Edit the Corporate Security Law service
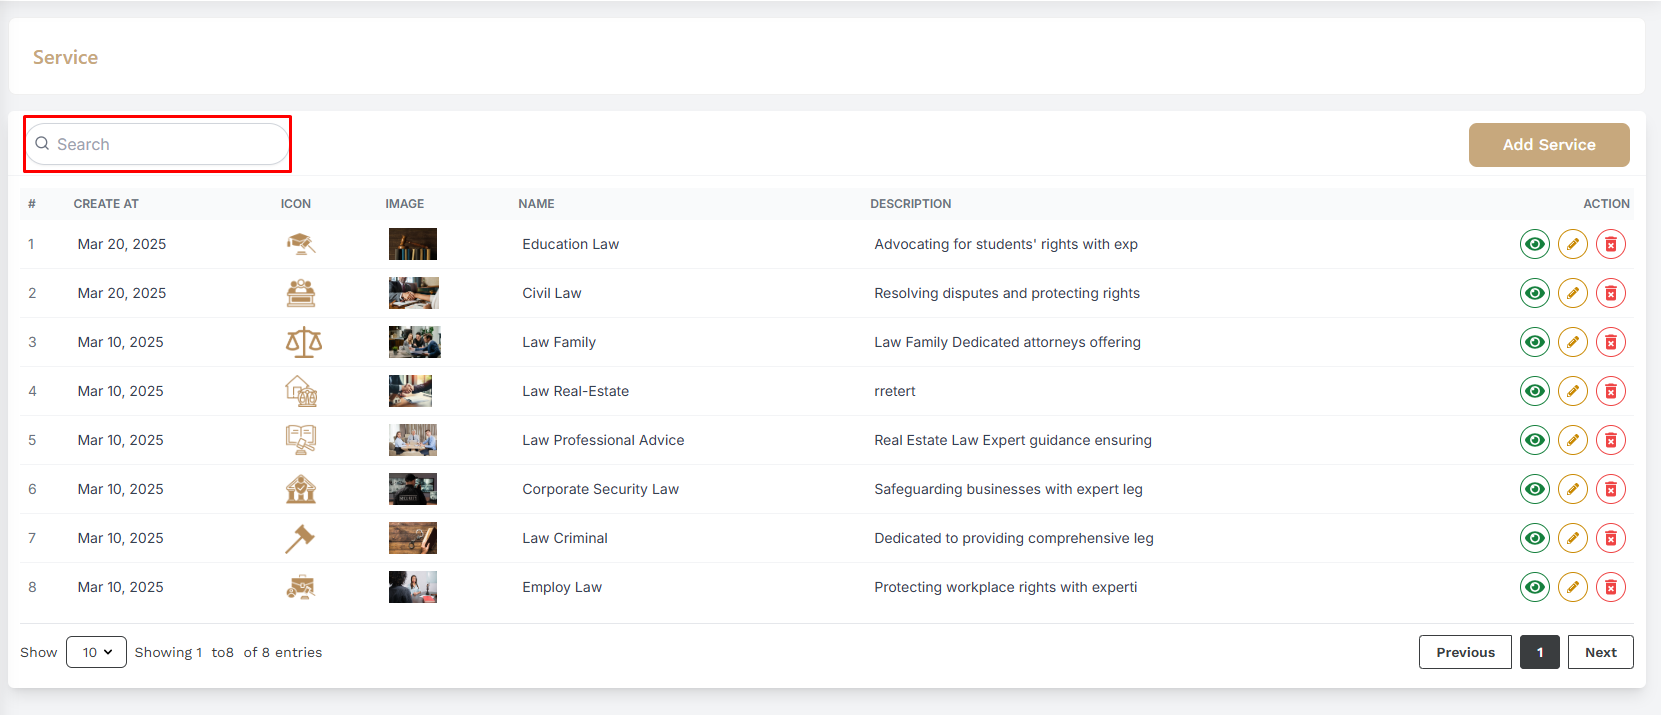This screenshot has height=715, width=1661. [x=1572, y=489]
